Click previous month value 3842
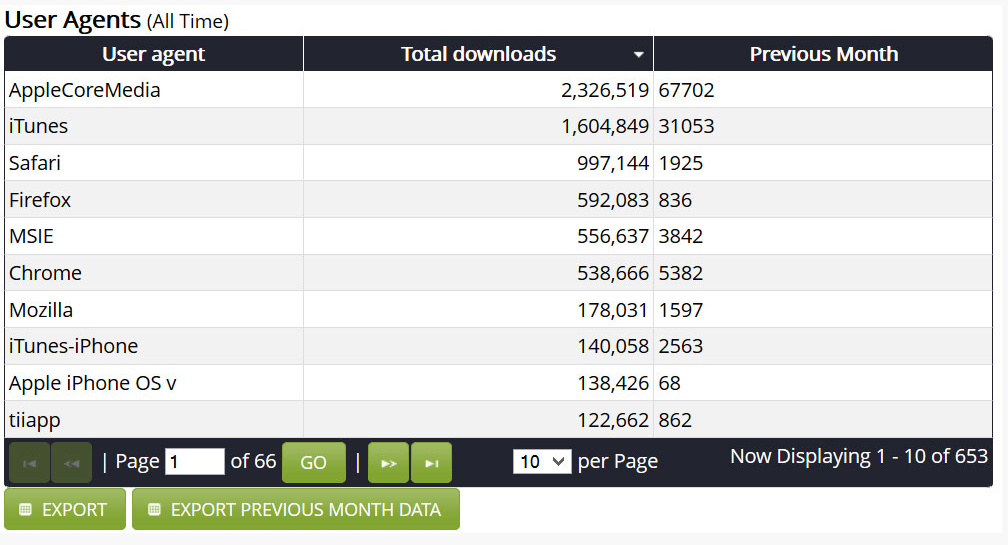 point(680,236)
